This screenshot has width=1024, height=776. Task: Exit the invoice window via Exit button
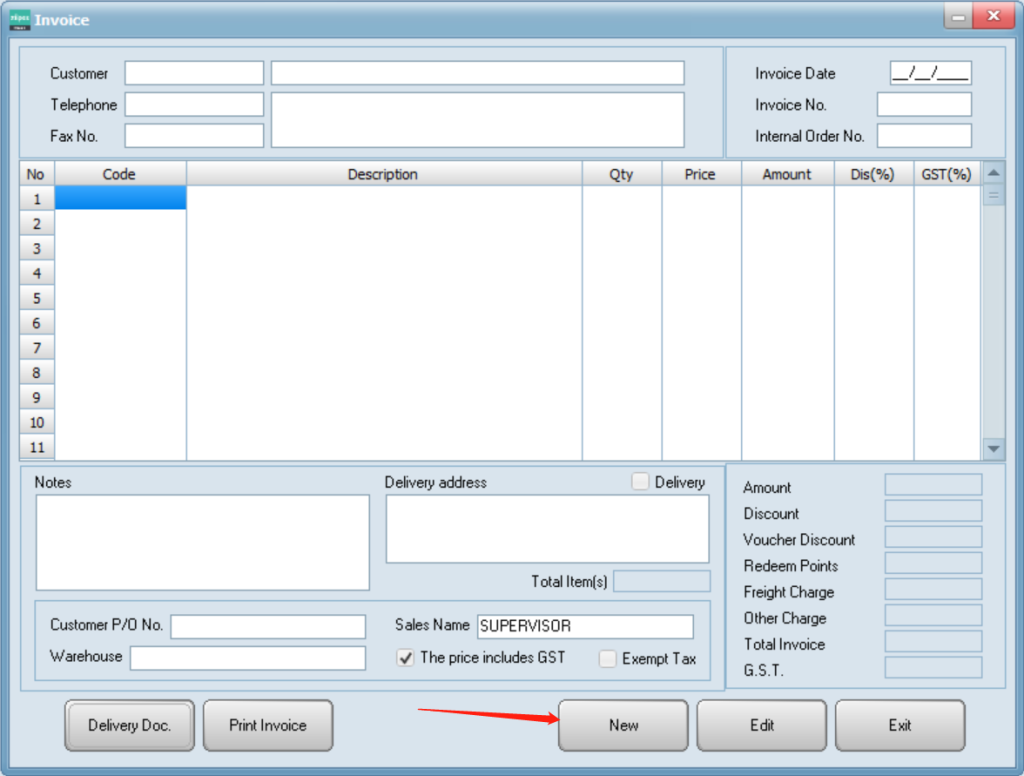tap(899, 725)
